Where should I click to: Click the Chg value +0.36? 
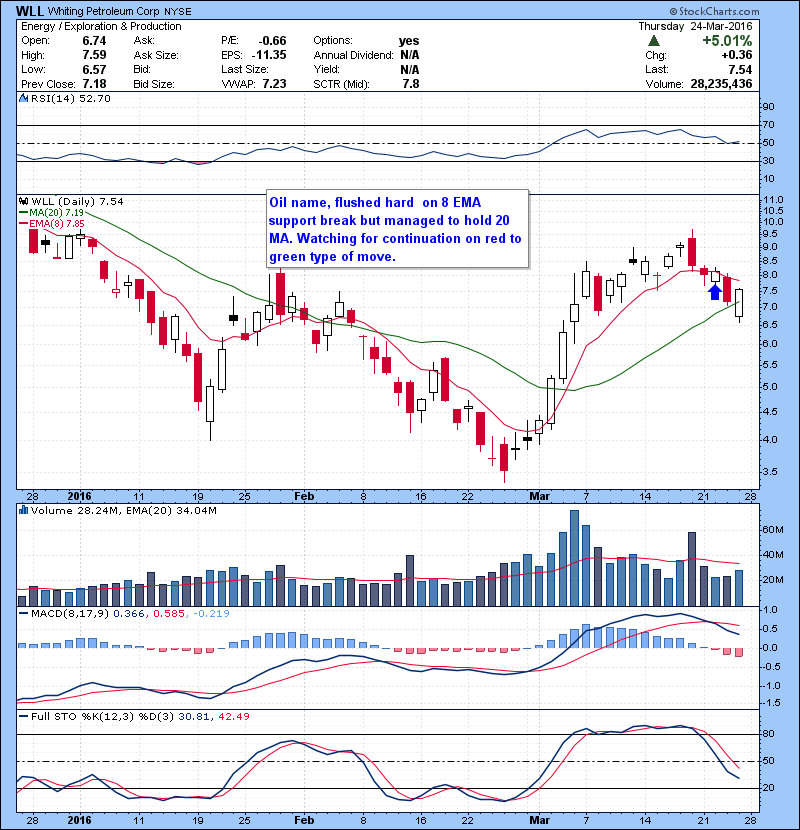[736, 55]
